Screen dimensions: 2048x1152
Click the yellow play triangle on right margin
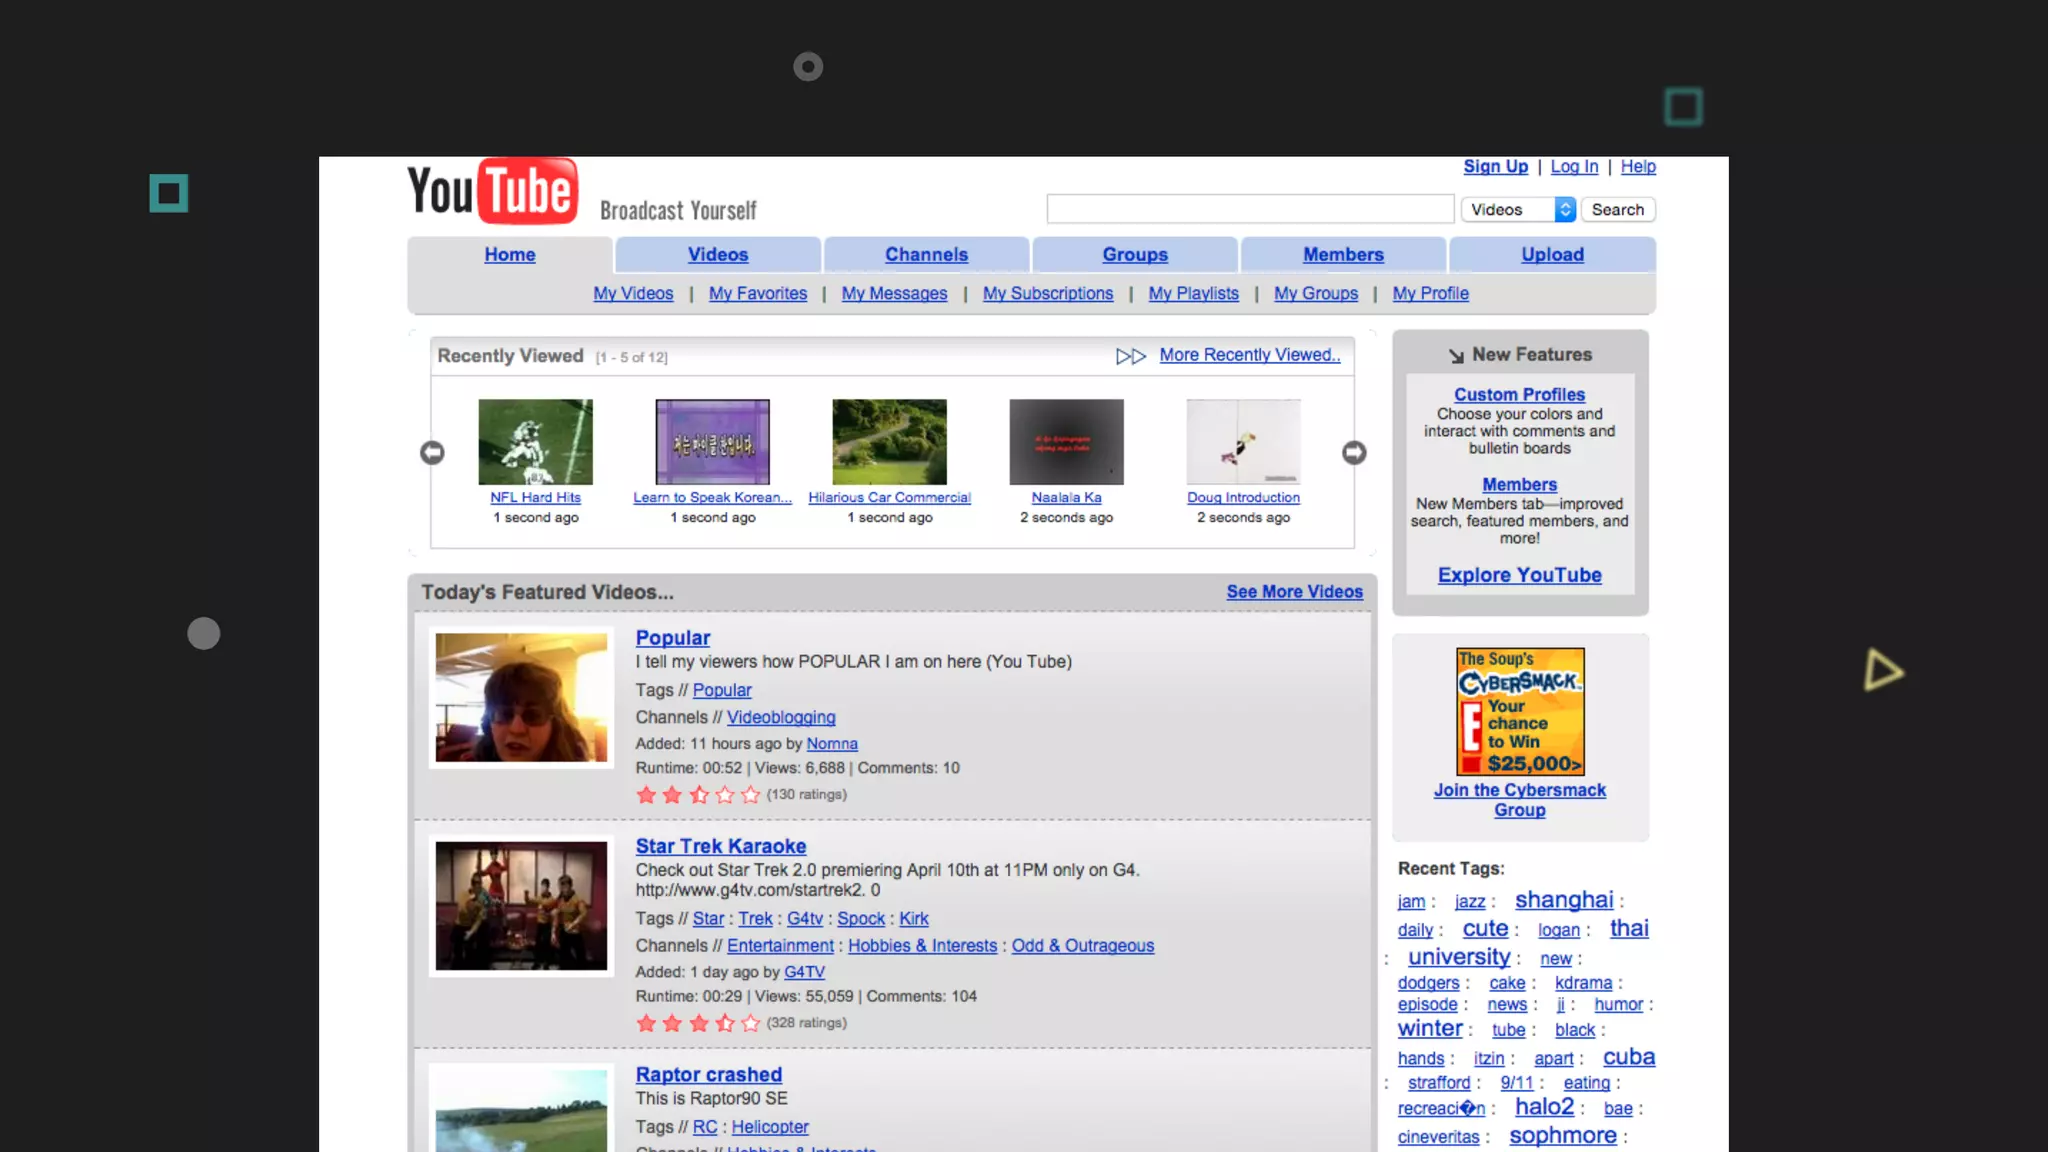(1882, 670)
